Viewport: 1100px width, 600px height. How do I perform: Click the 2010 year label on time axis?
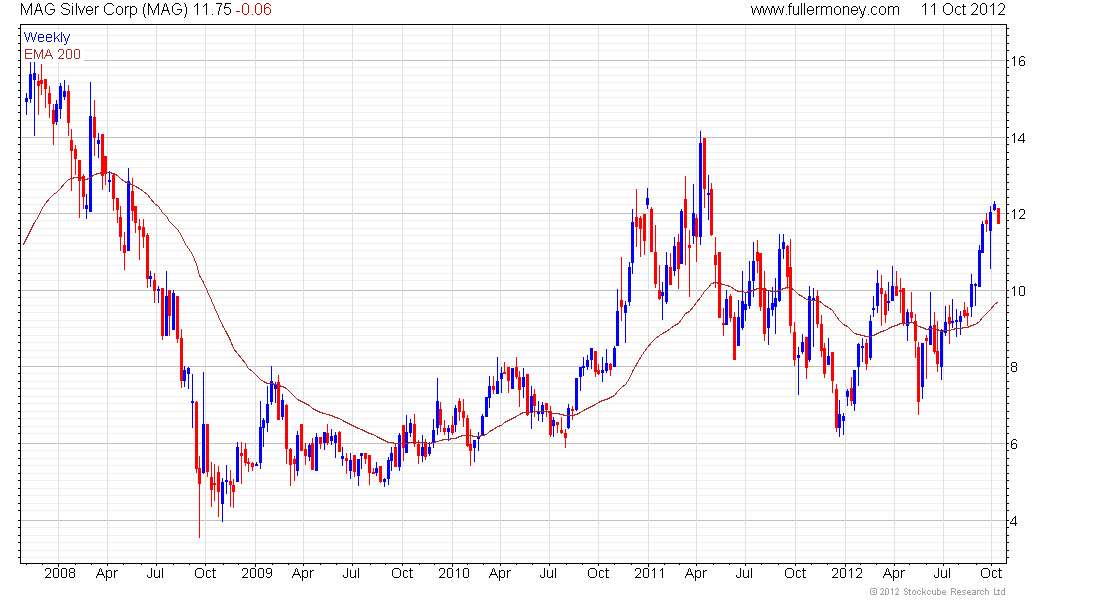(454, 573)
